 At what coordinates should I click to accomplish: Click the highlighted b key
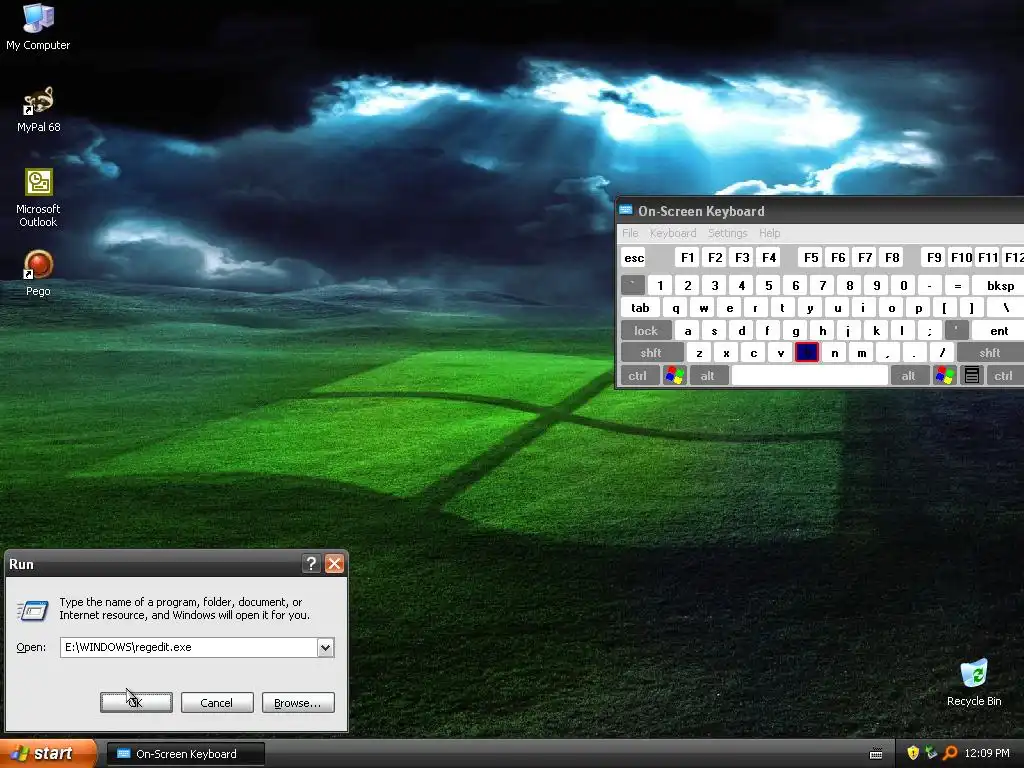pos(807,353)
